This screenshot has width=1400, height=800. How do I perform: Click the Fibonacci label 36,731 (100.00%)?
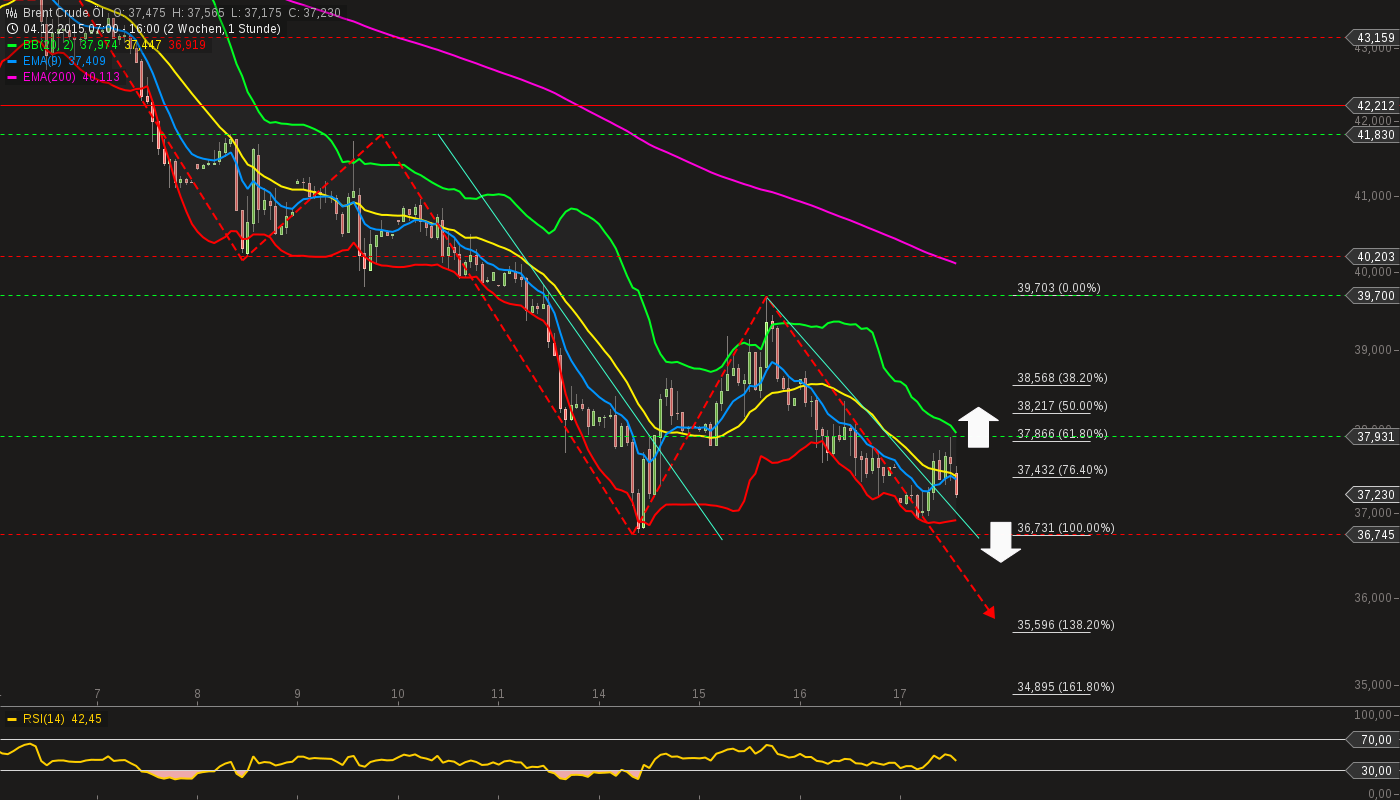pos(1066,528)
